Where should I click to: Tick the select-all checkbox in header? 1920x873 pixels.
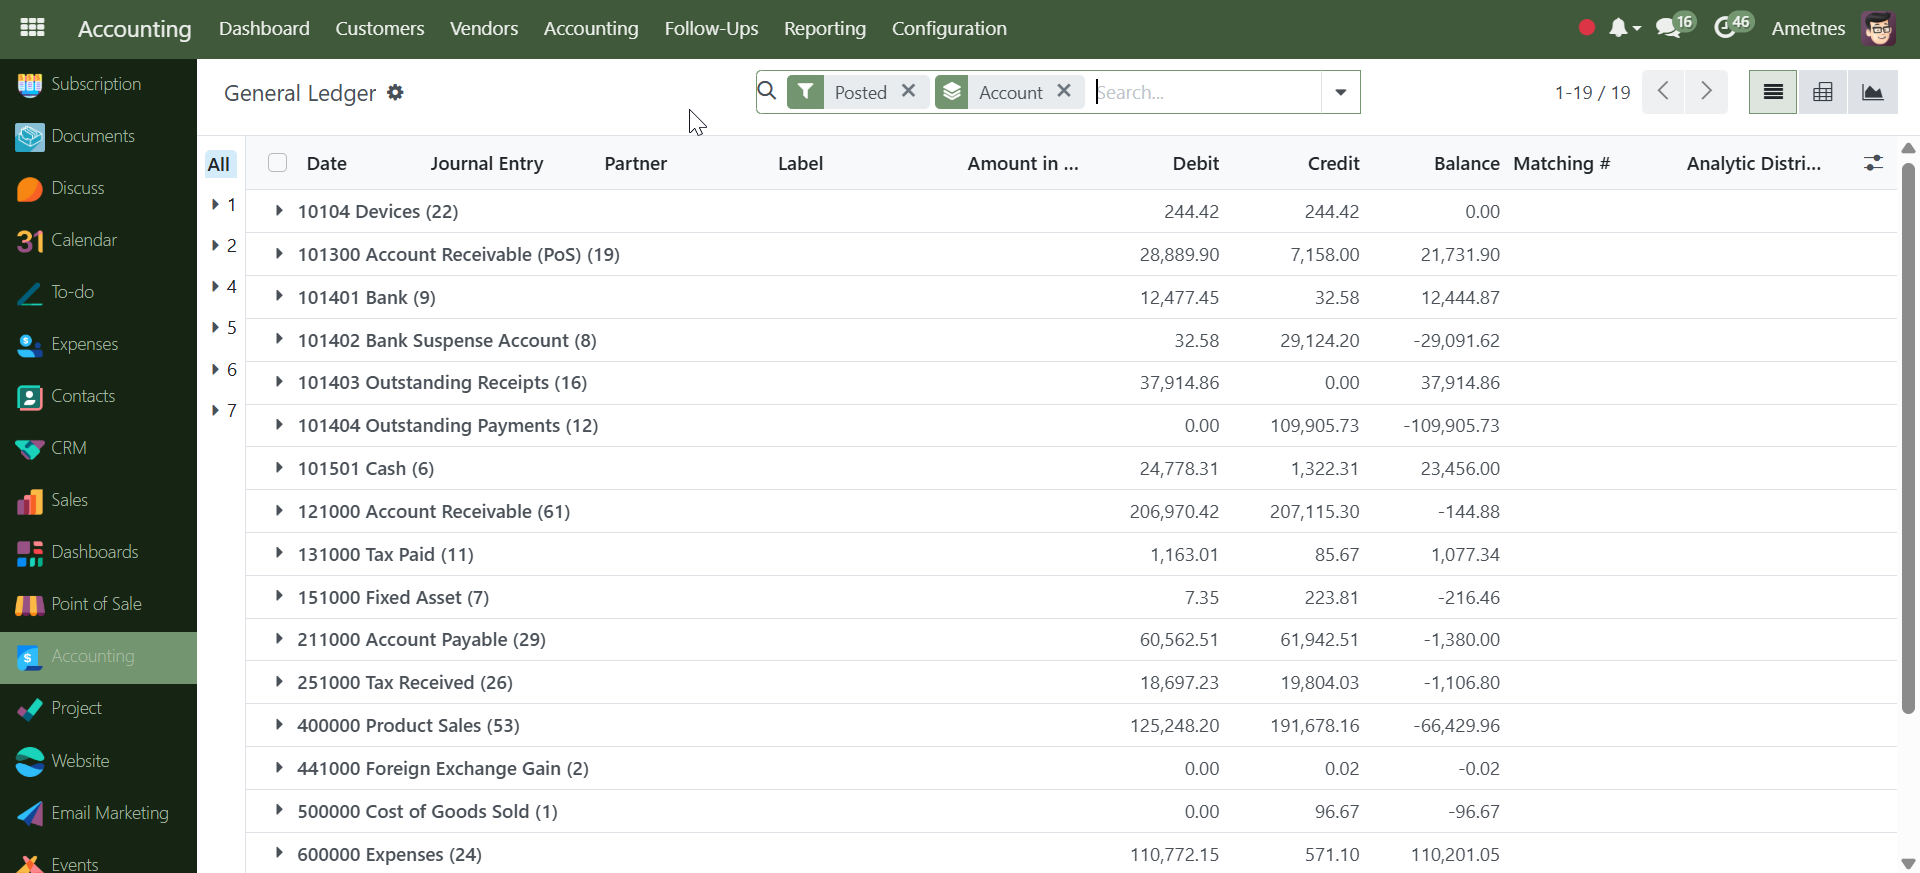[278, 163]
